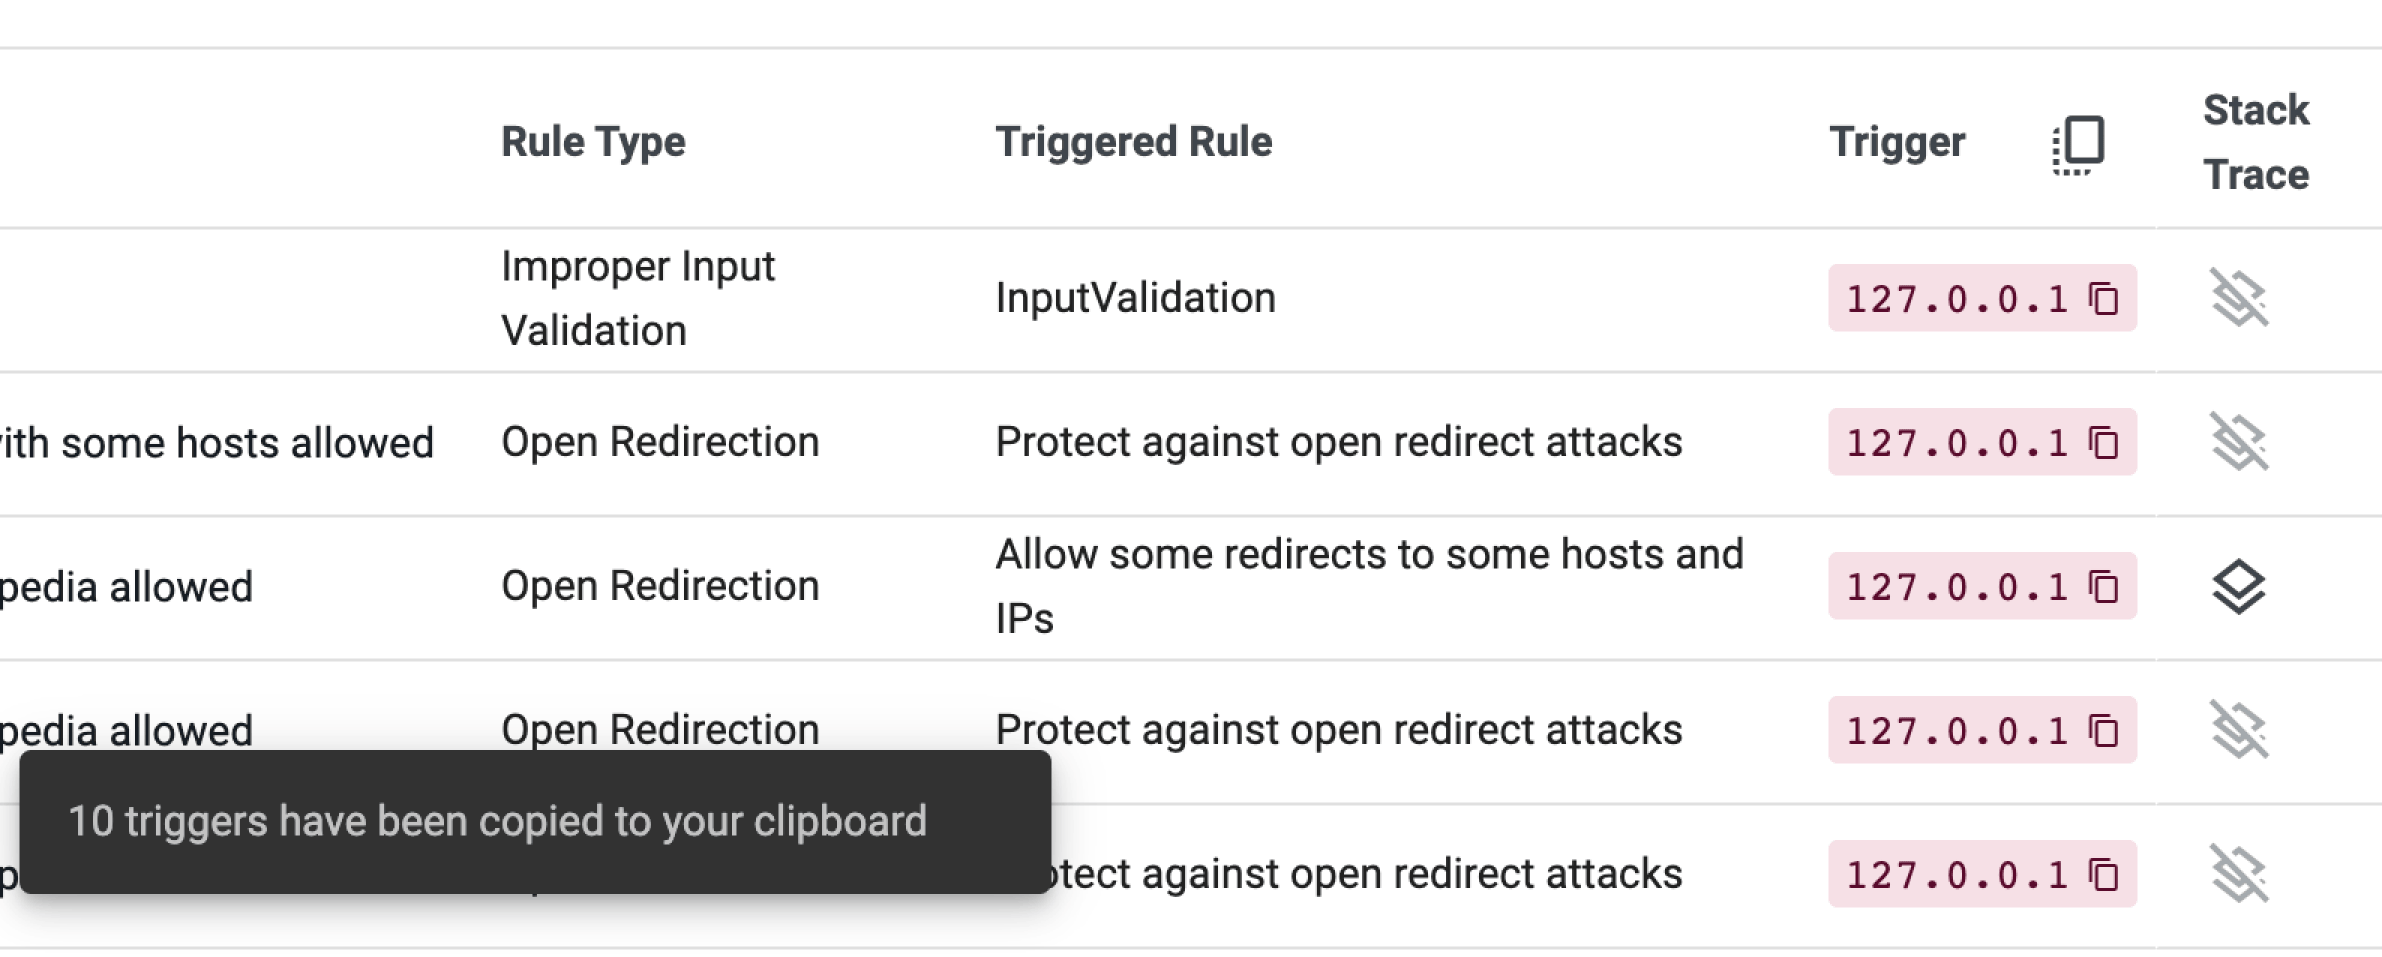
Task: Click the Stack Trace column header
Action: coord(2256,142)
